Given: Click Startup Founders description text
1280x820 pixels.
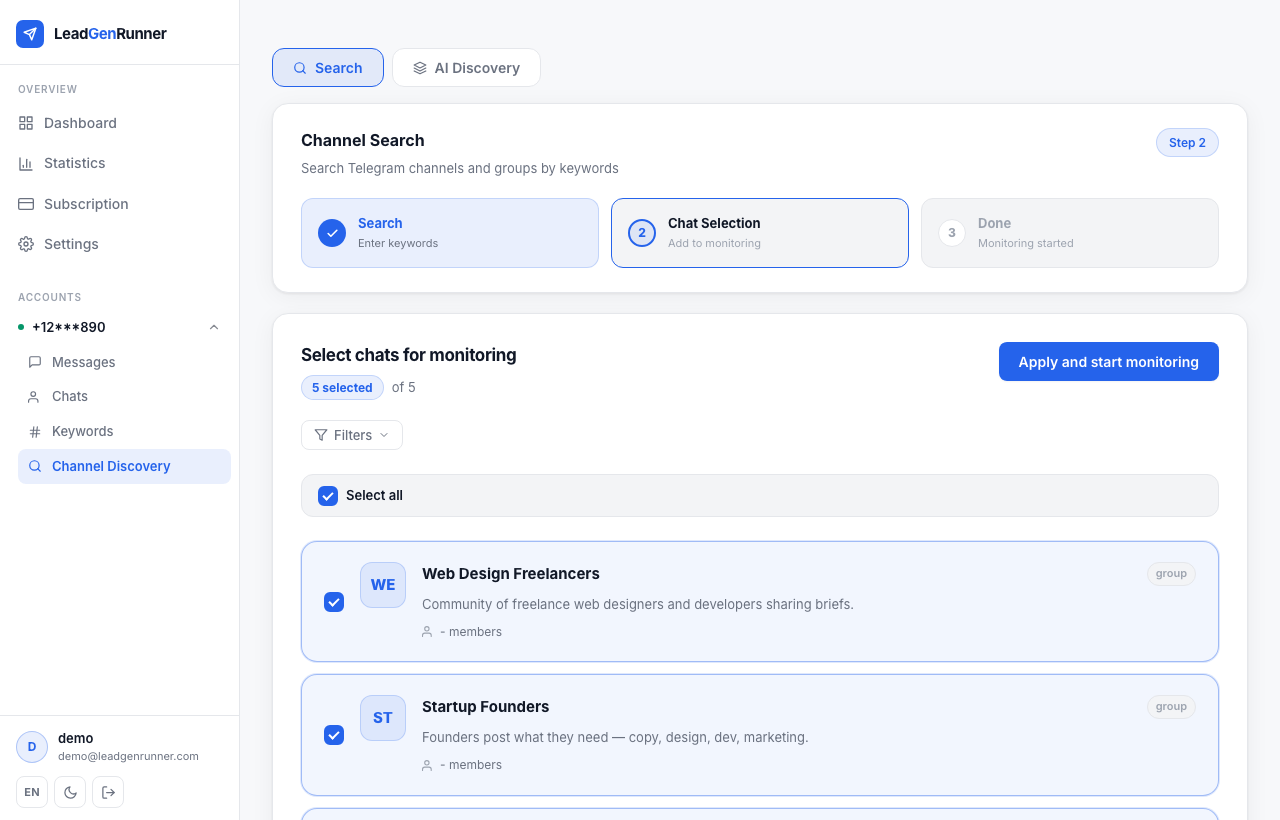Looking at the screenshot, I should click(x=615, y=738).
